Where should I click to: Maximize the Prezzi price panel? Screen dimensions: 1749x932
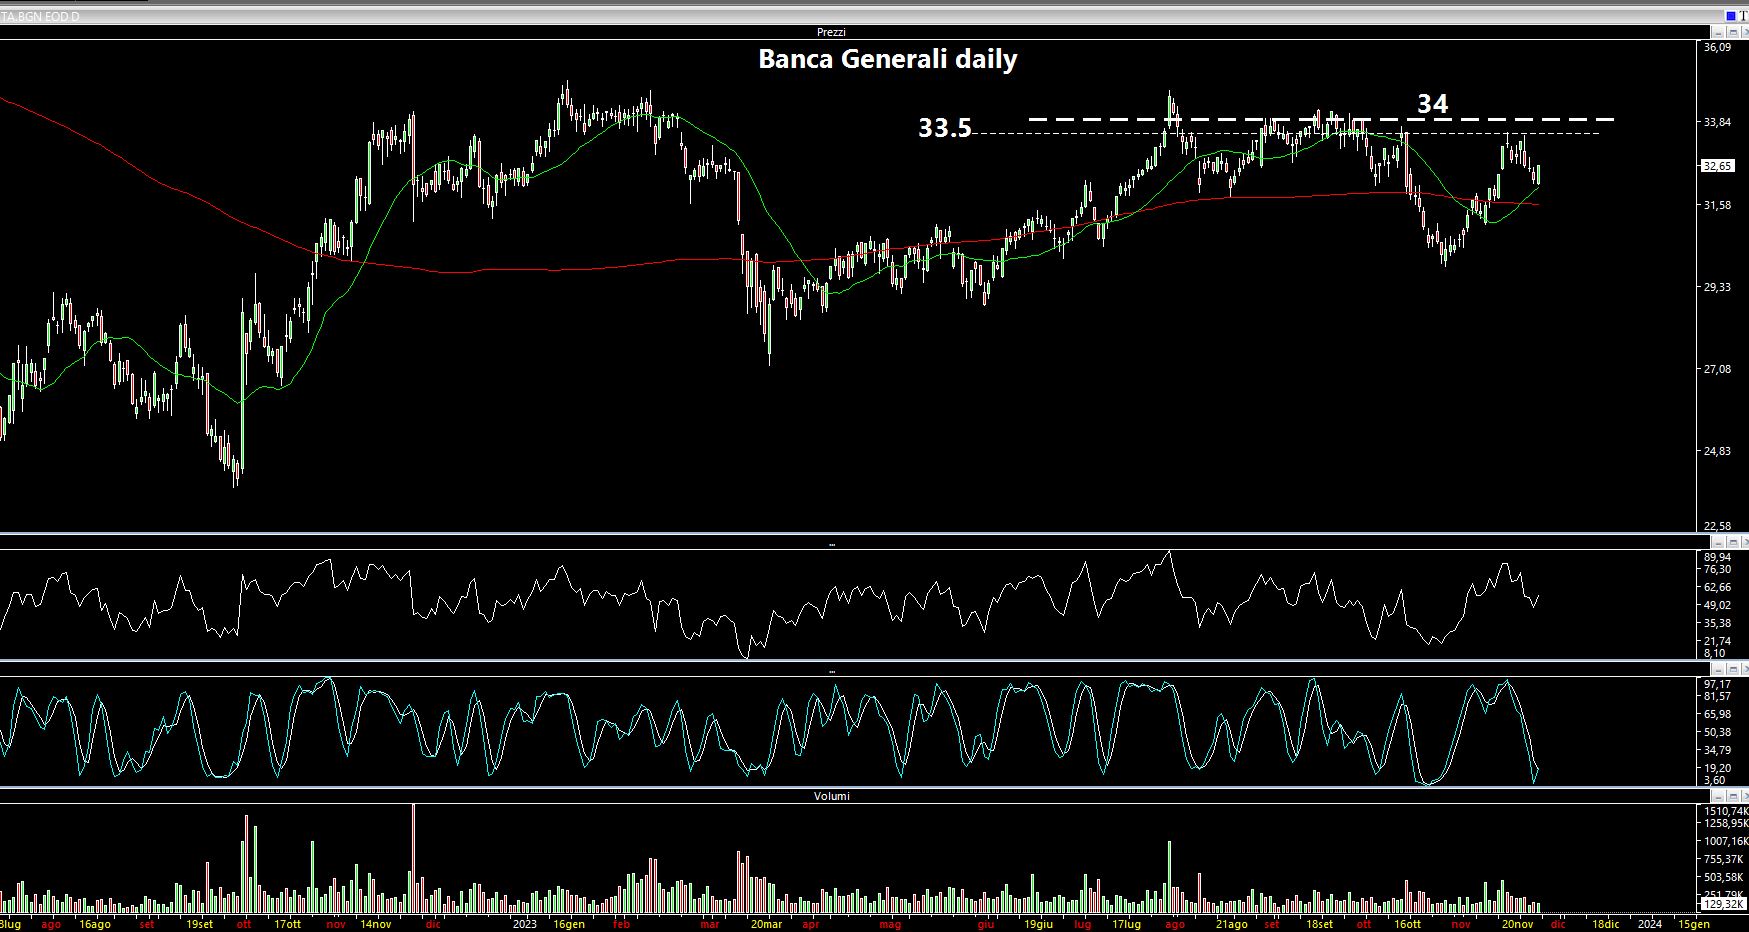coord(1733,32)
